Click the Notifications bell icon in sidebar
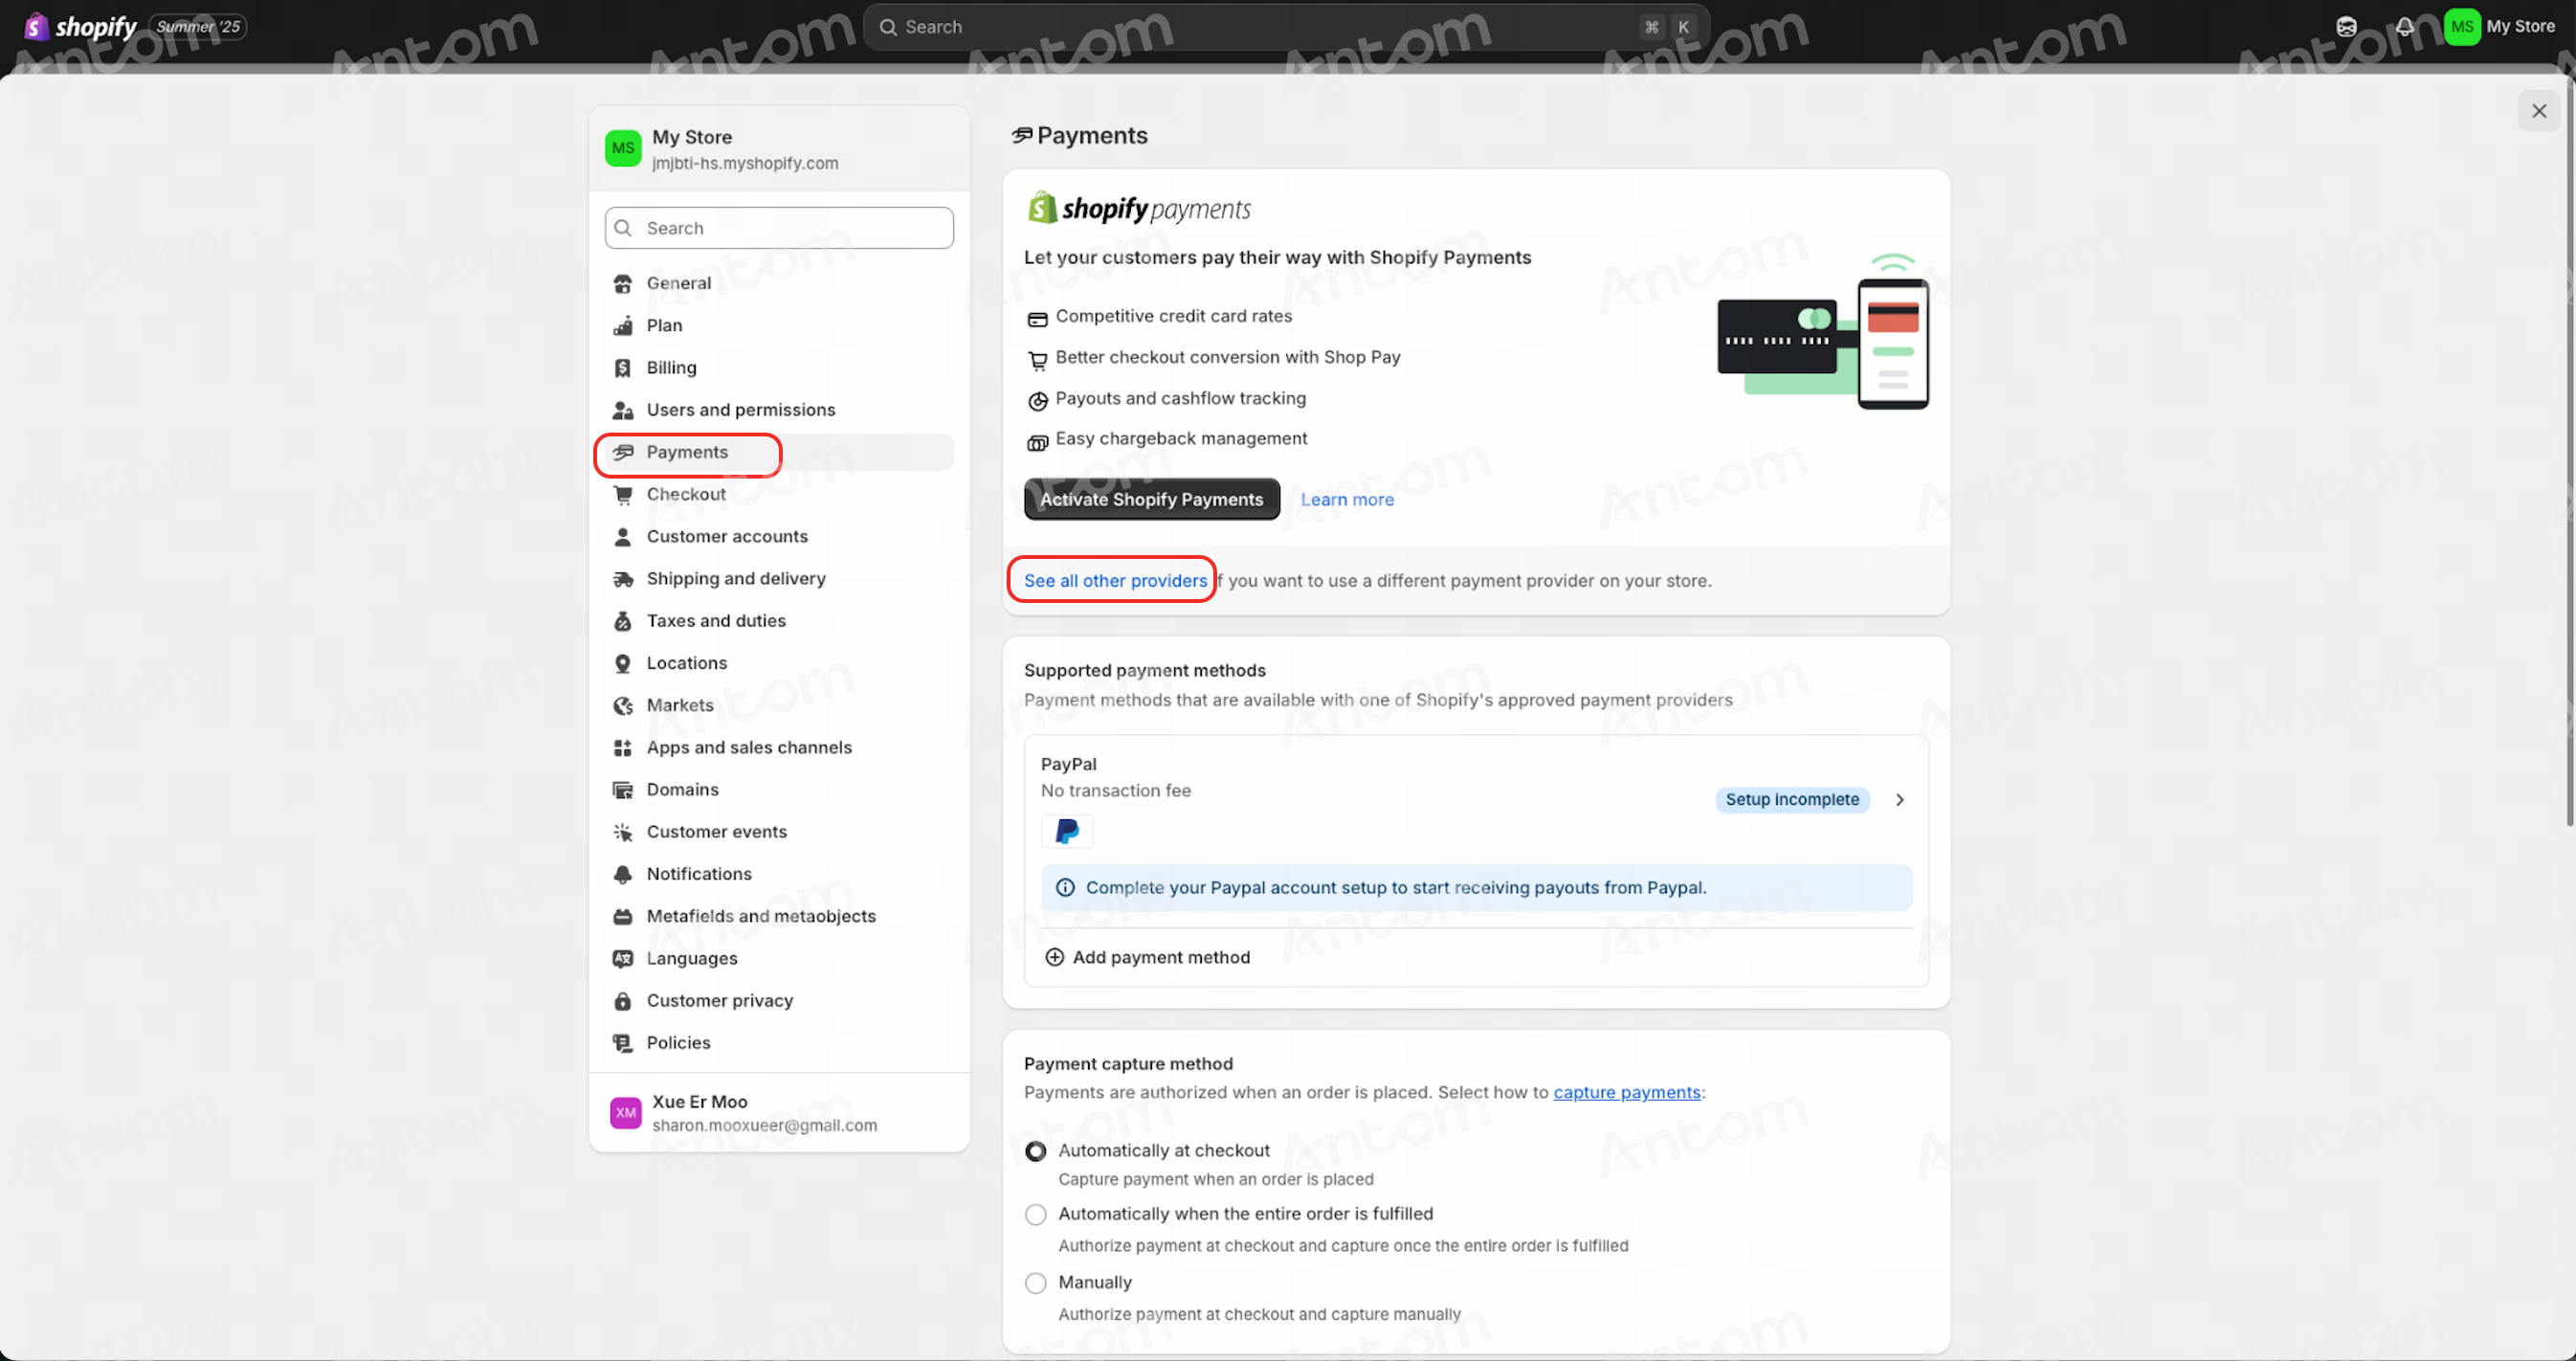 coord(623,874)
